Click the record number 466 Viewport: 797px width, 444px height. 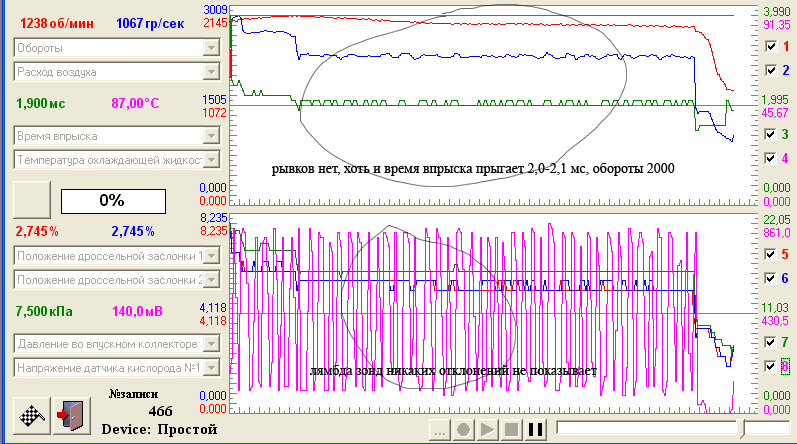161,411
